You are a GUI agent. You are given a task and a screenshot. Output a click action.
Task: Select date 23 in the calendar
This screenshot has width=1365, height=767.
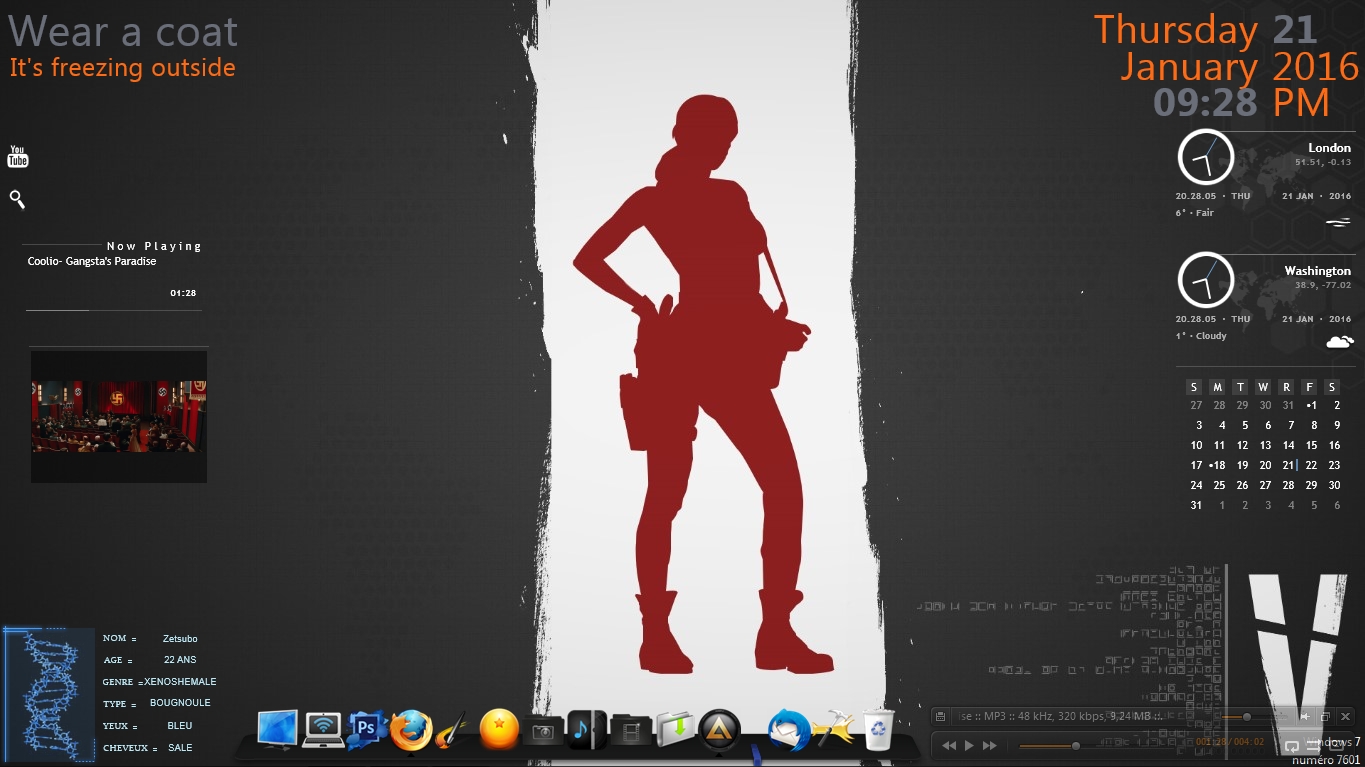point(1334,465)
